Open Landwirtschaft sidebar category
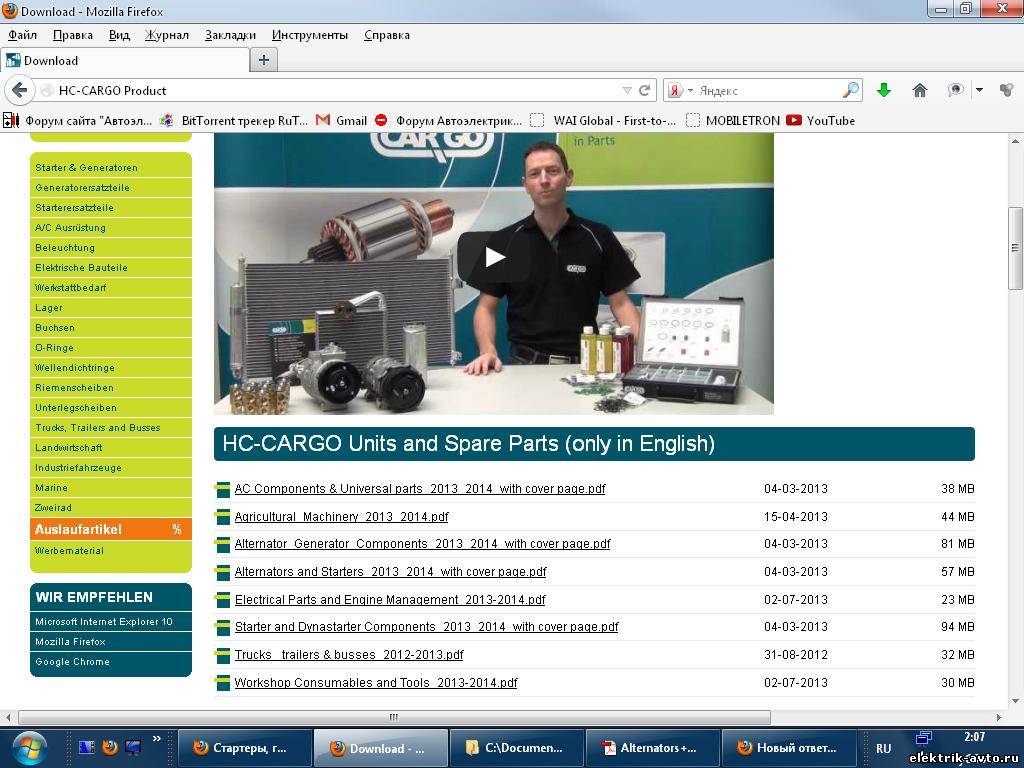 click(x=110, y=447)
